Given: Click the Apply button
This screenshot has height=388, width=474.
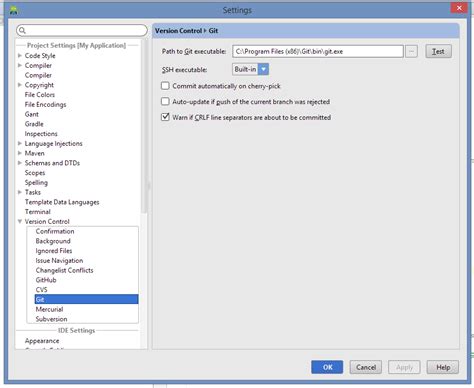Looking at the screenshot, I should coord(404,367).
